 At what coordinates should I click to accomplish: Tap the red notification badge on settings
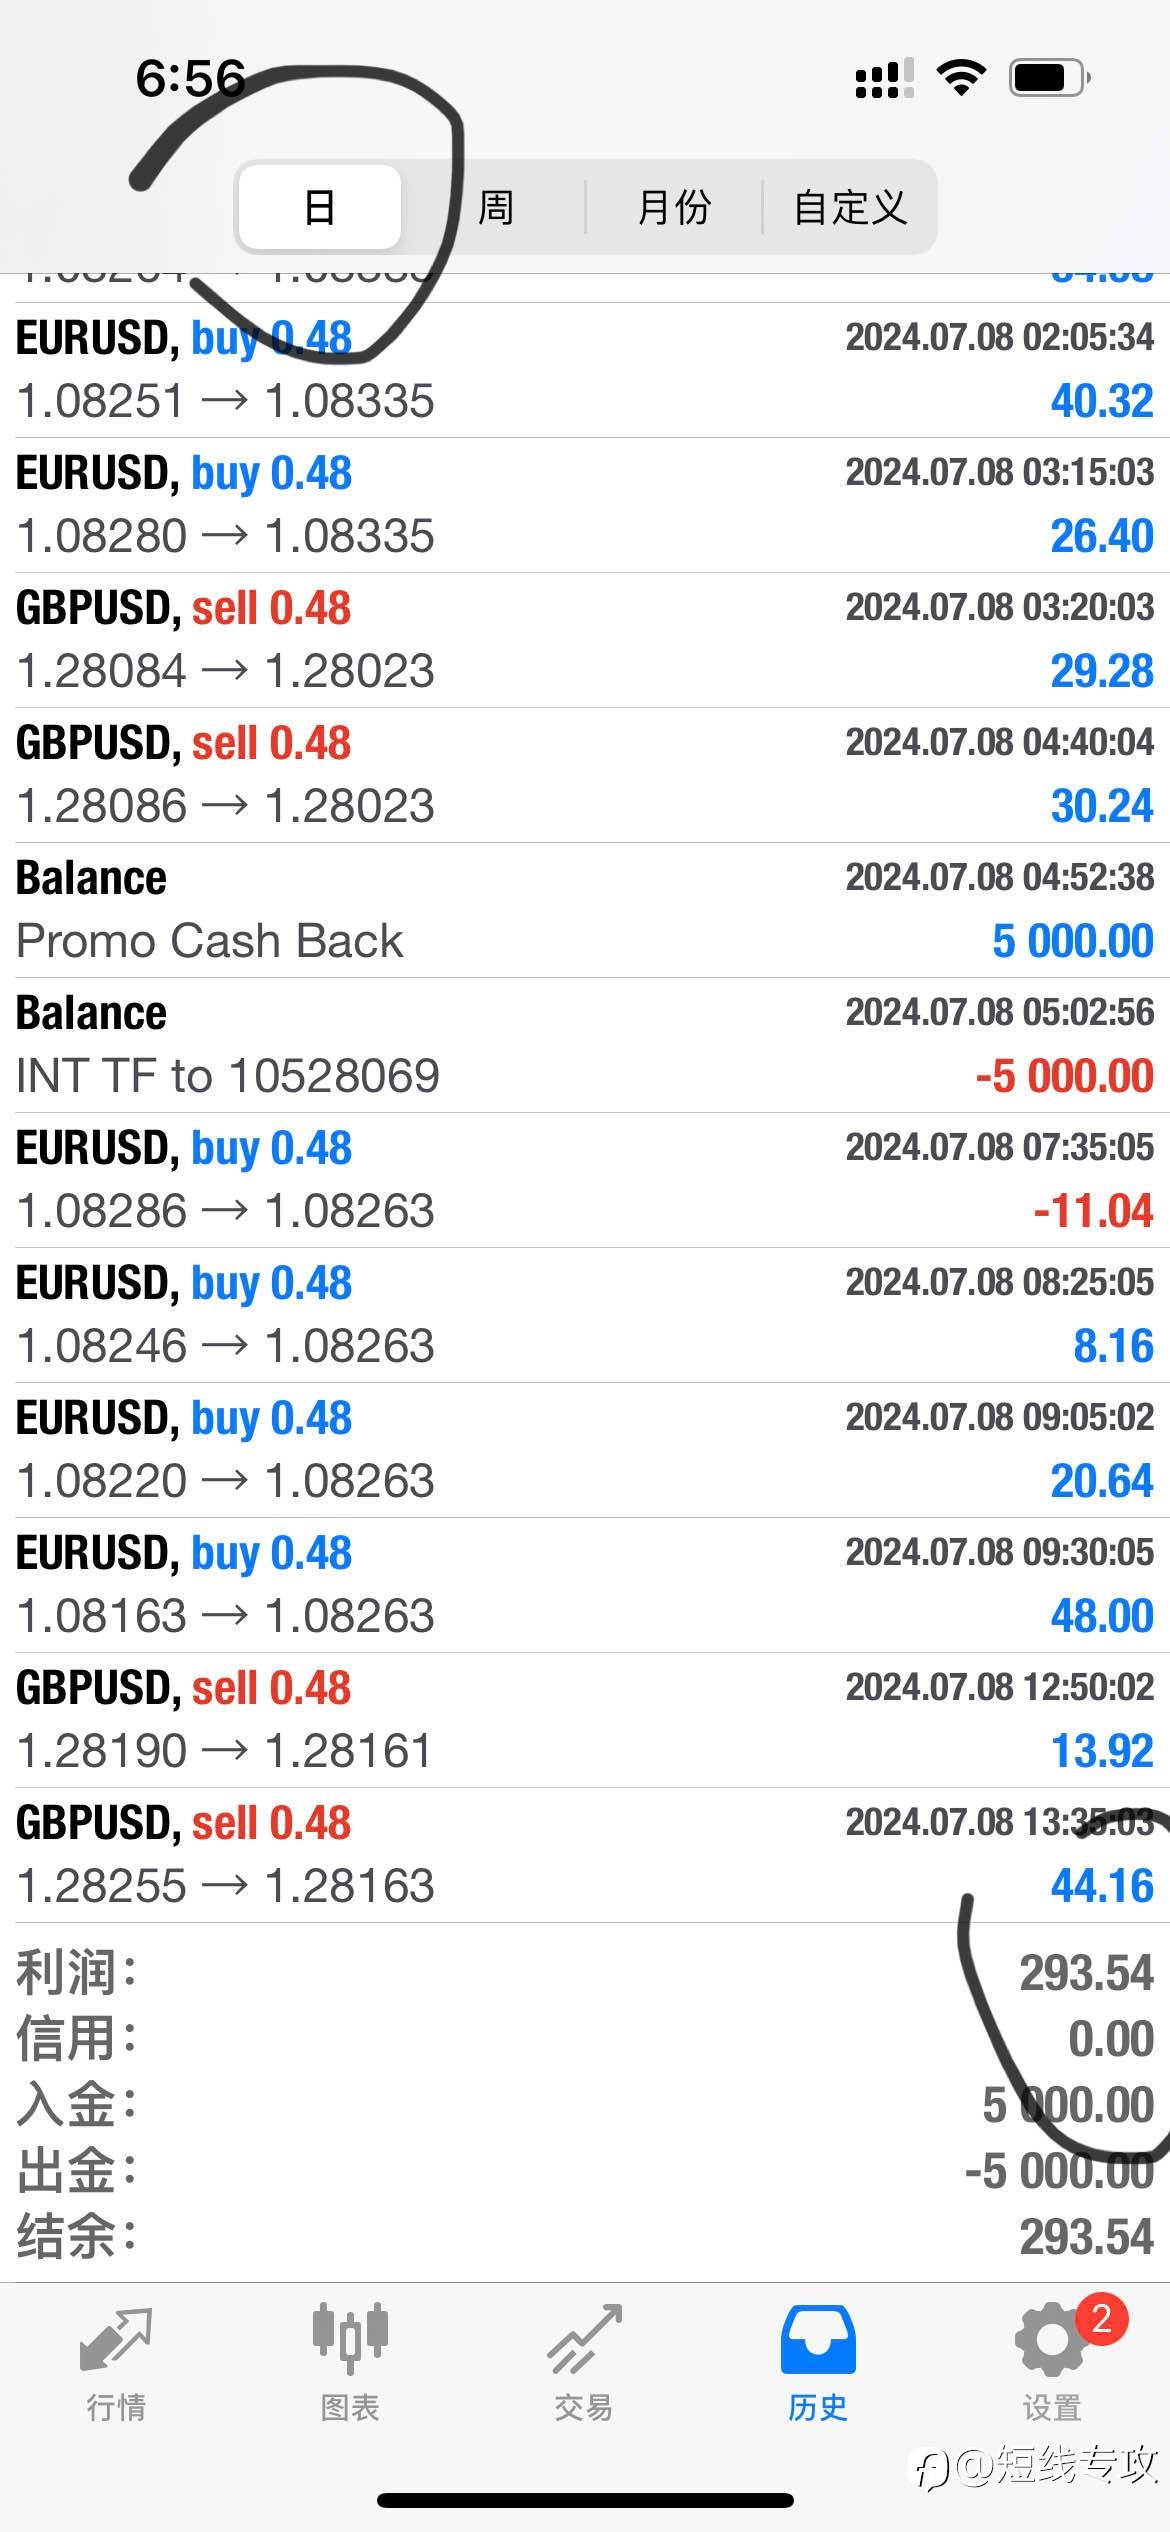[1101, 2318]
